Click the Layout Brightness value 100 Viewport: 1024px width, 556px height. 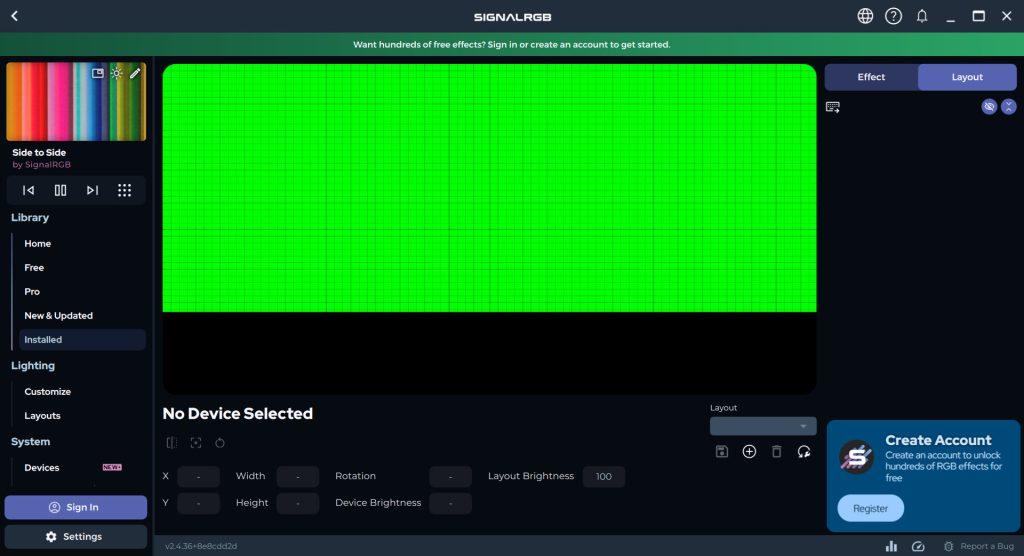point(603,476)
